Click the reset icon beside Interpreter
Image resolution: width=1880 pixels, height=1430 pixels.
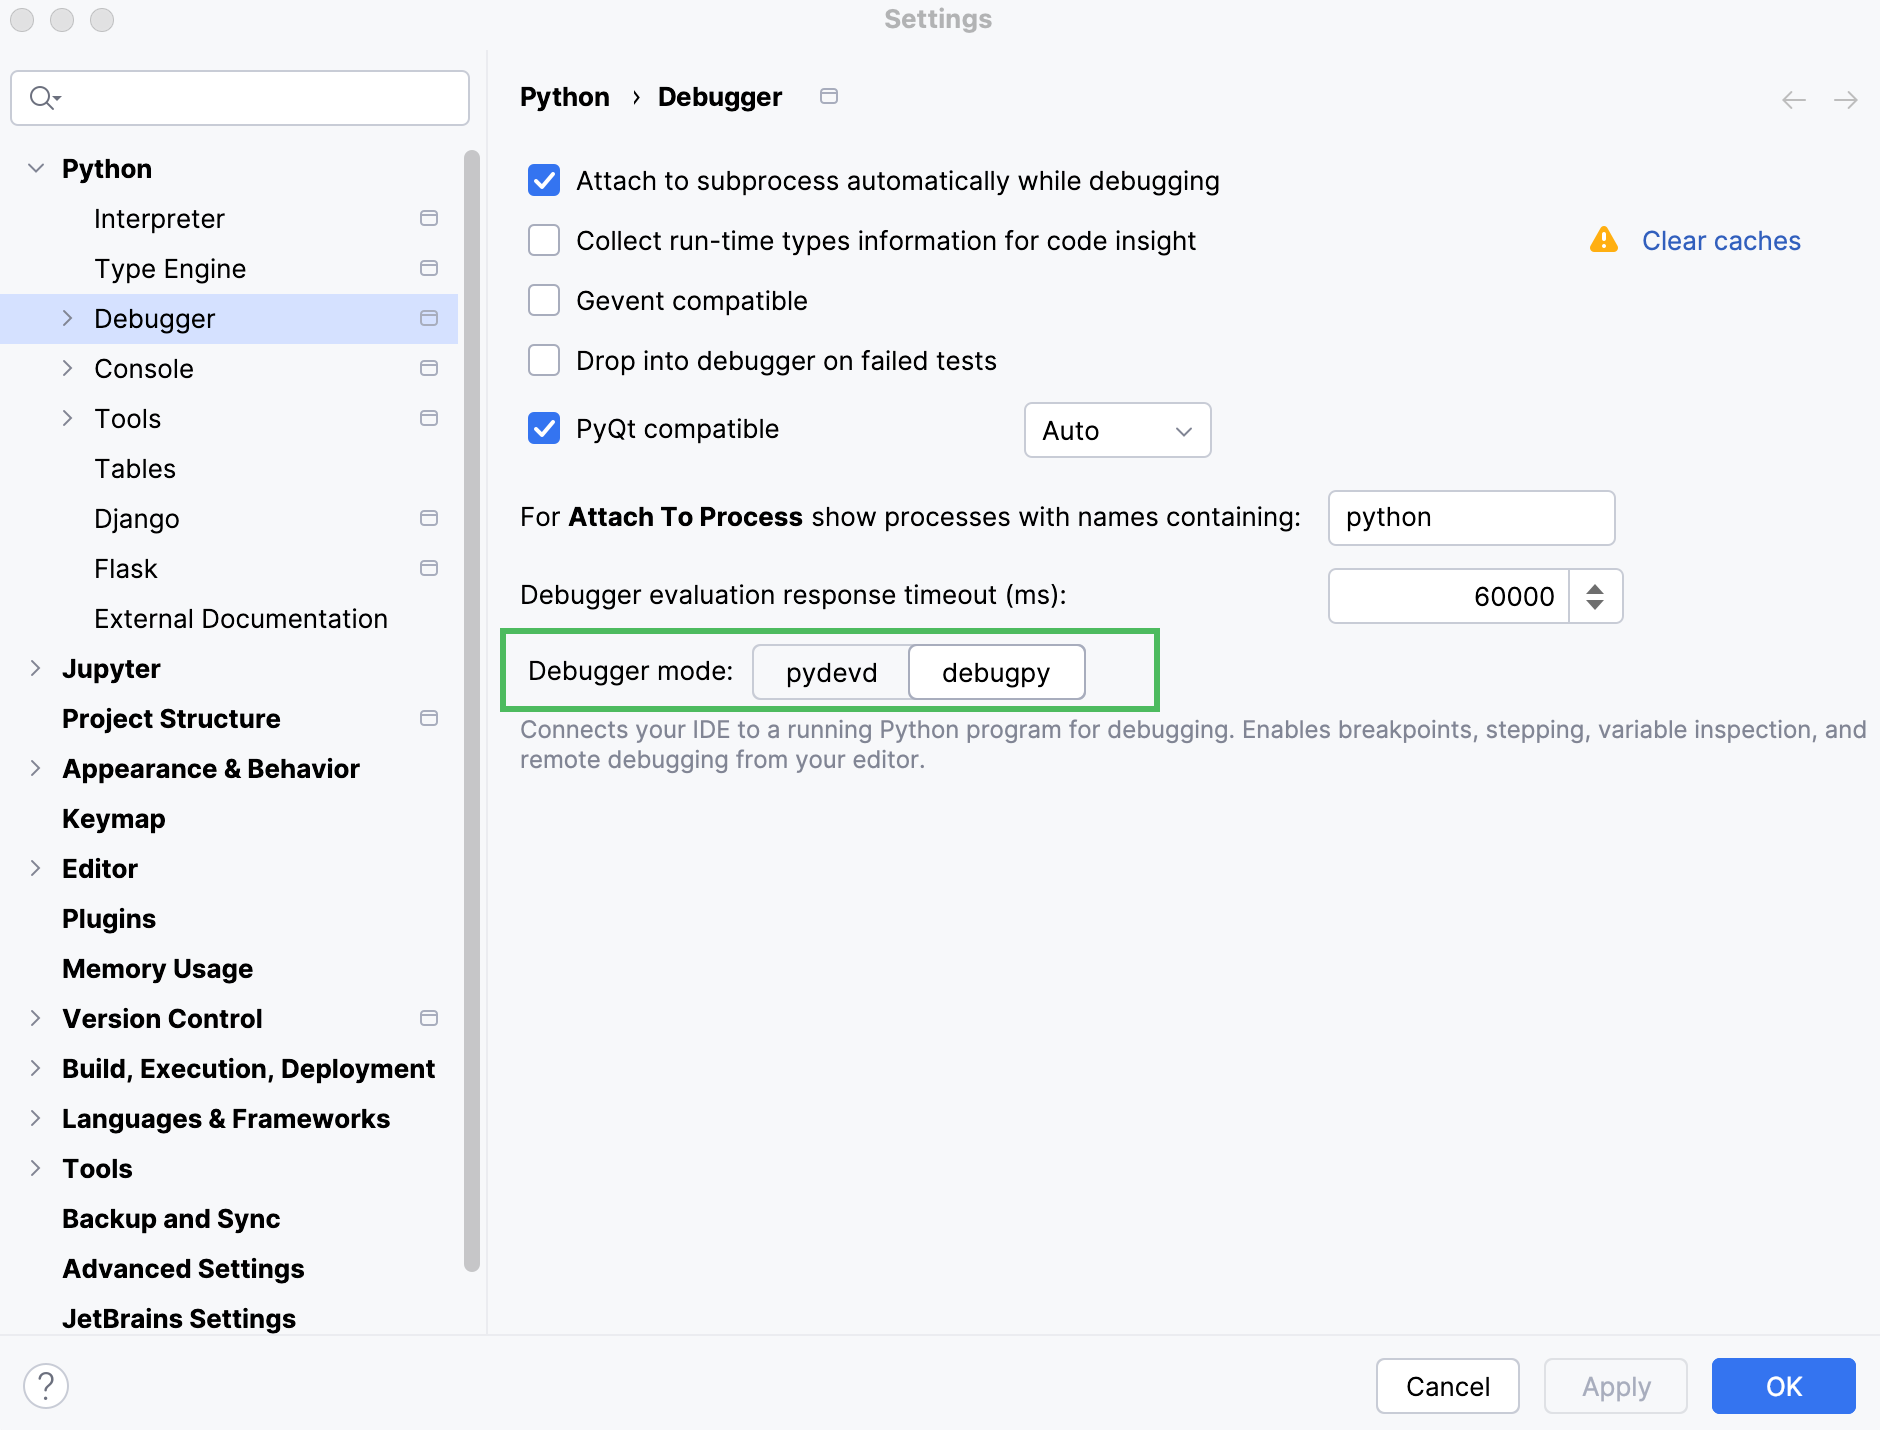coord(429,218)
